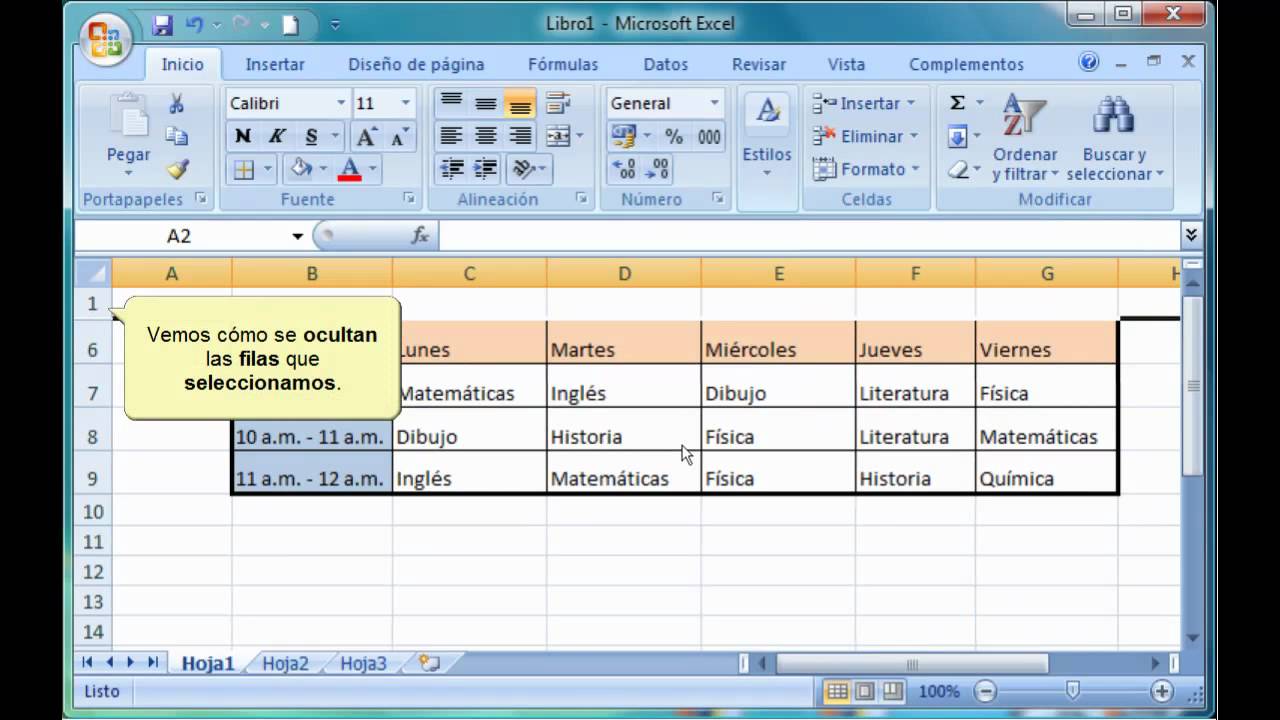Switch to the Datos tab
This screenshot has width=1280, height=720.
coord(665,64)
